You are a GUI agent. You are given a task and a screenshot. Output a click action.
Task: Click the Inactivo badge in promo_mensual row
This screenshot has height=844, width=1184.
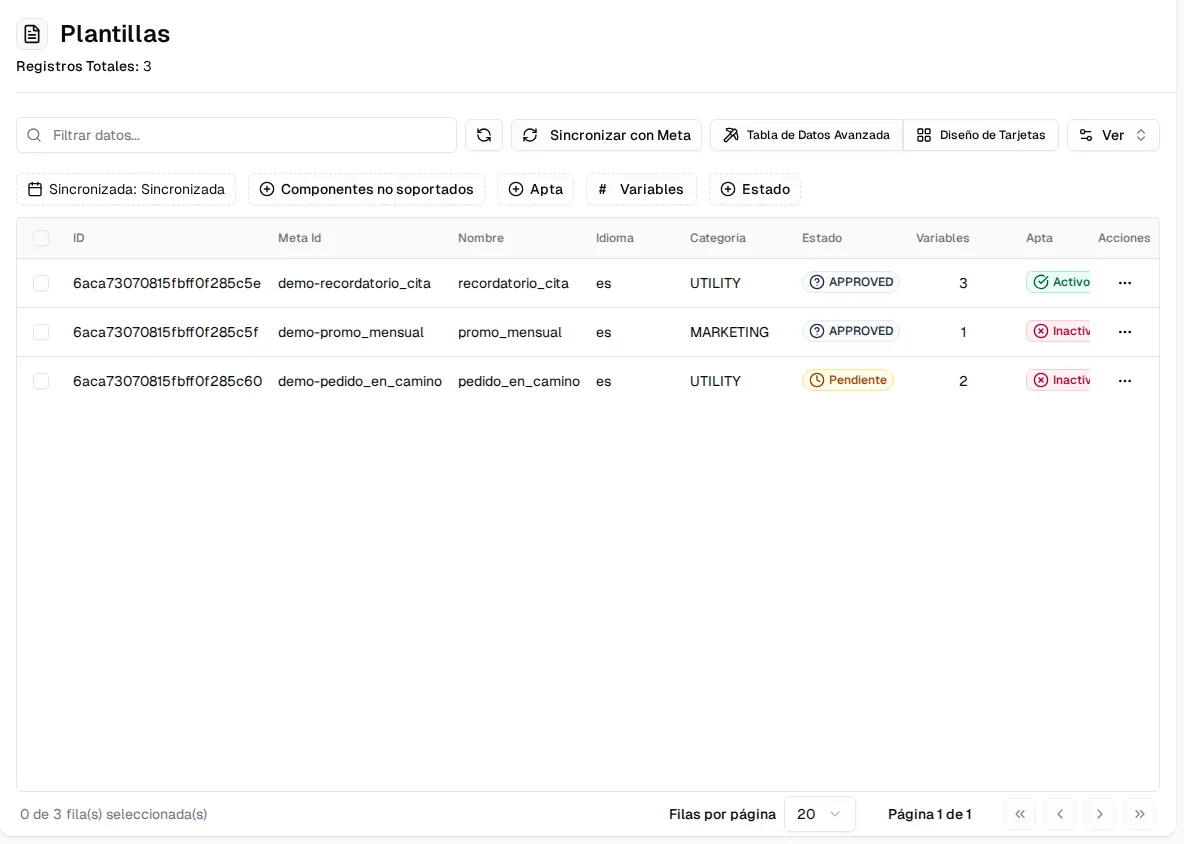[1058, 331]
